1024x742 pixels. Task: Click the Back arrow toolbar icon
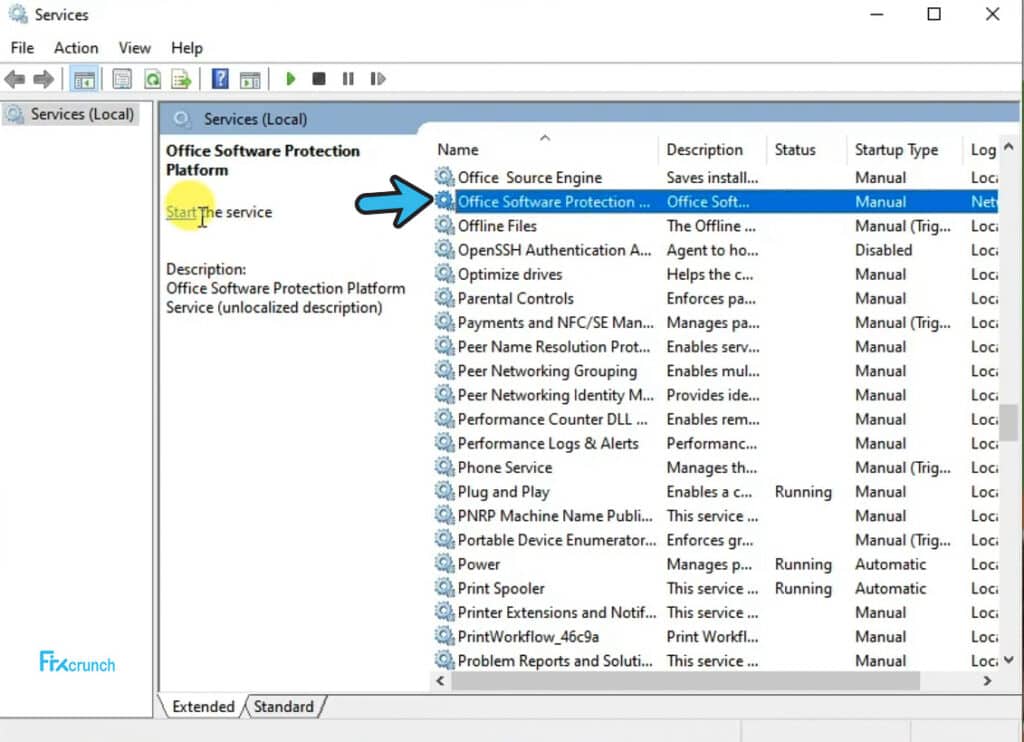(x=14, y=80)
